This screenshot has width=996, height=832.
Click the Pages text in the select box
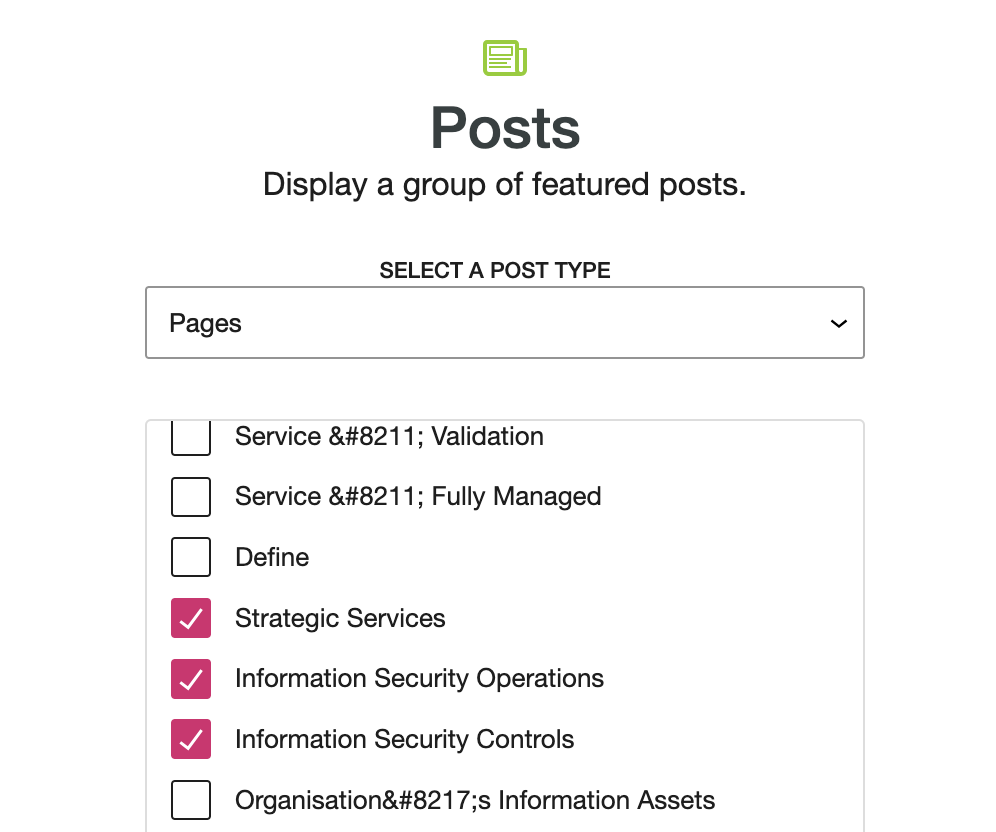[205, 324]
